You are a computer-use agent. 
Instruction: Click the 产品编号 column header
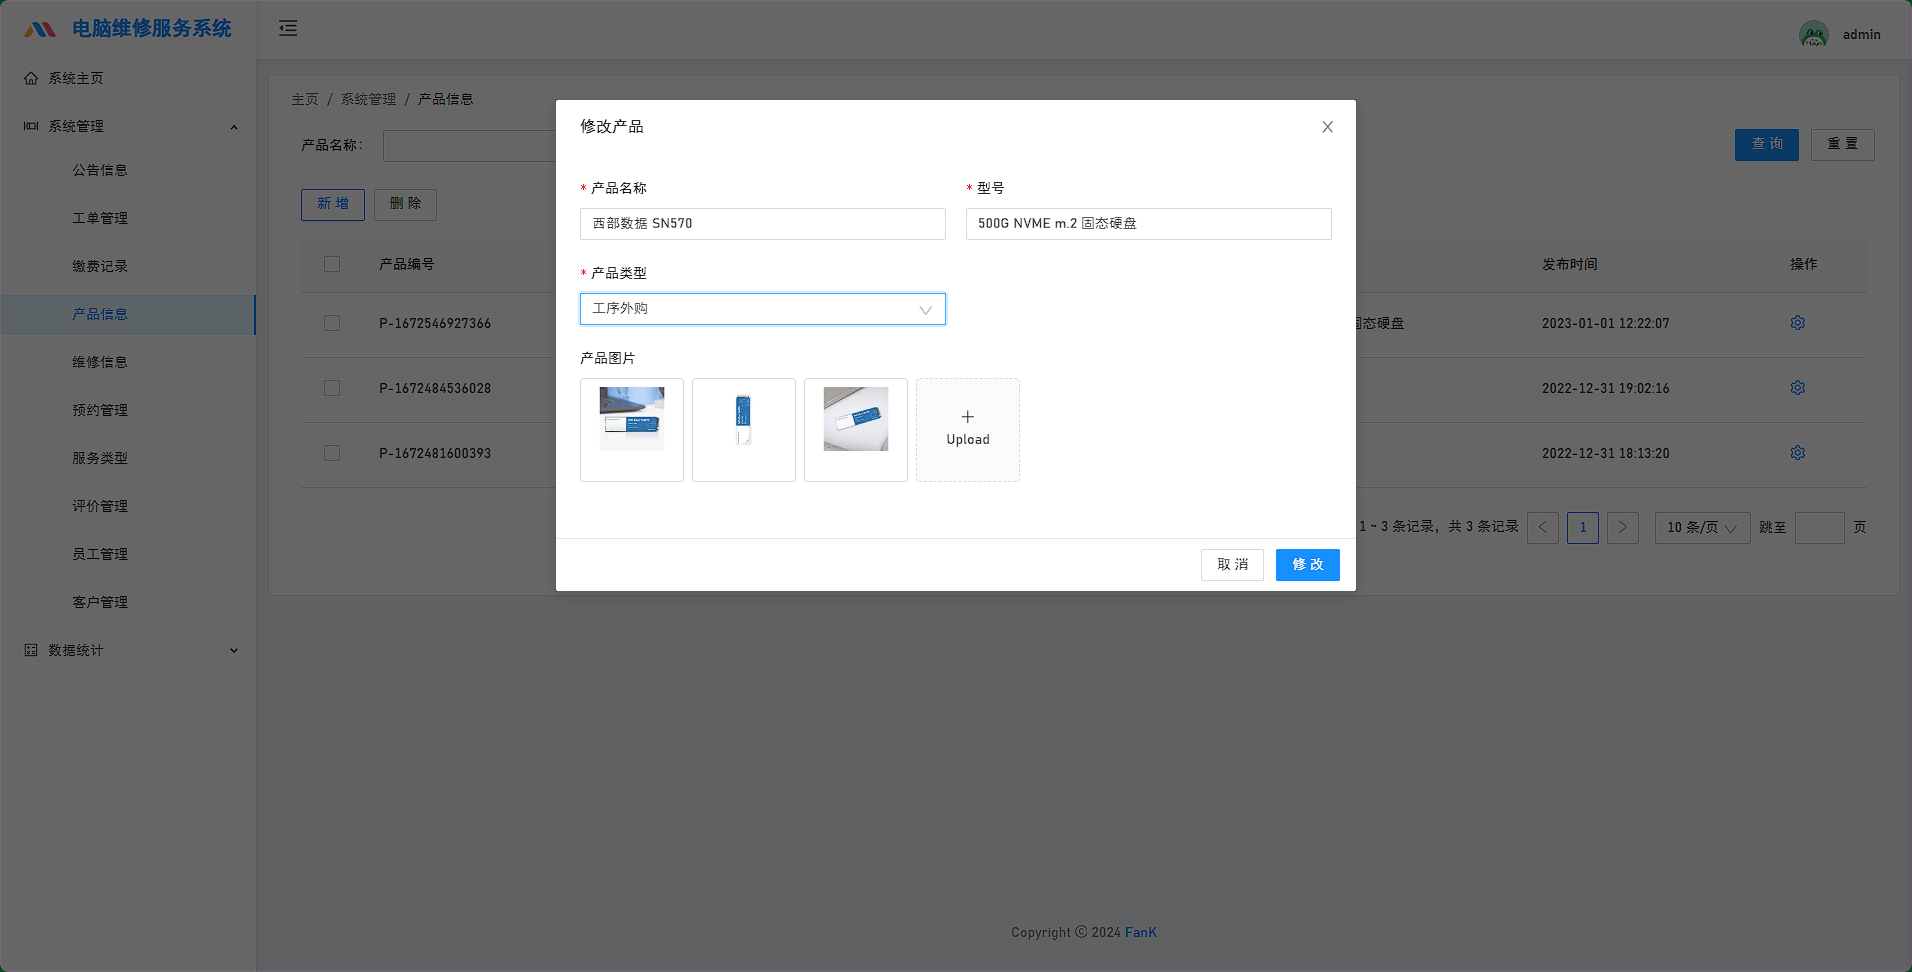coord(406,264)
